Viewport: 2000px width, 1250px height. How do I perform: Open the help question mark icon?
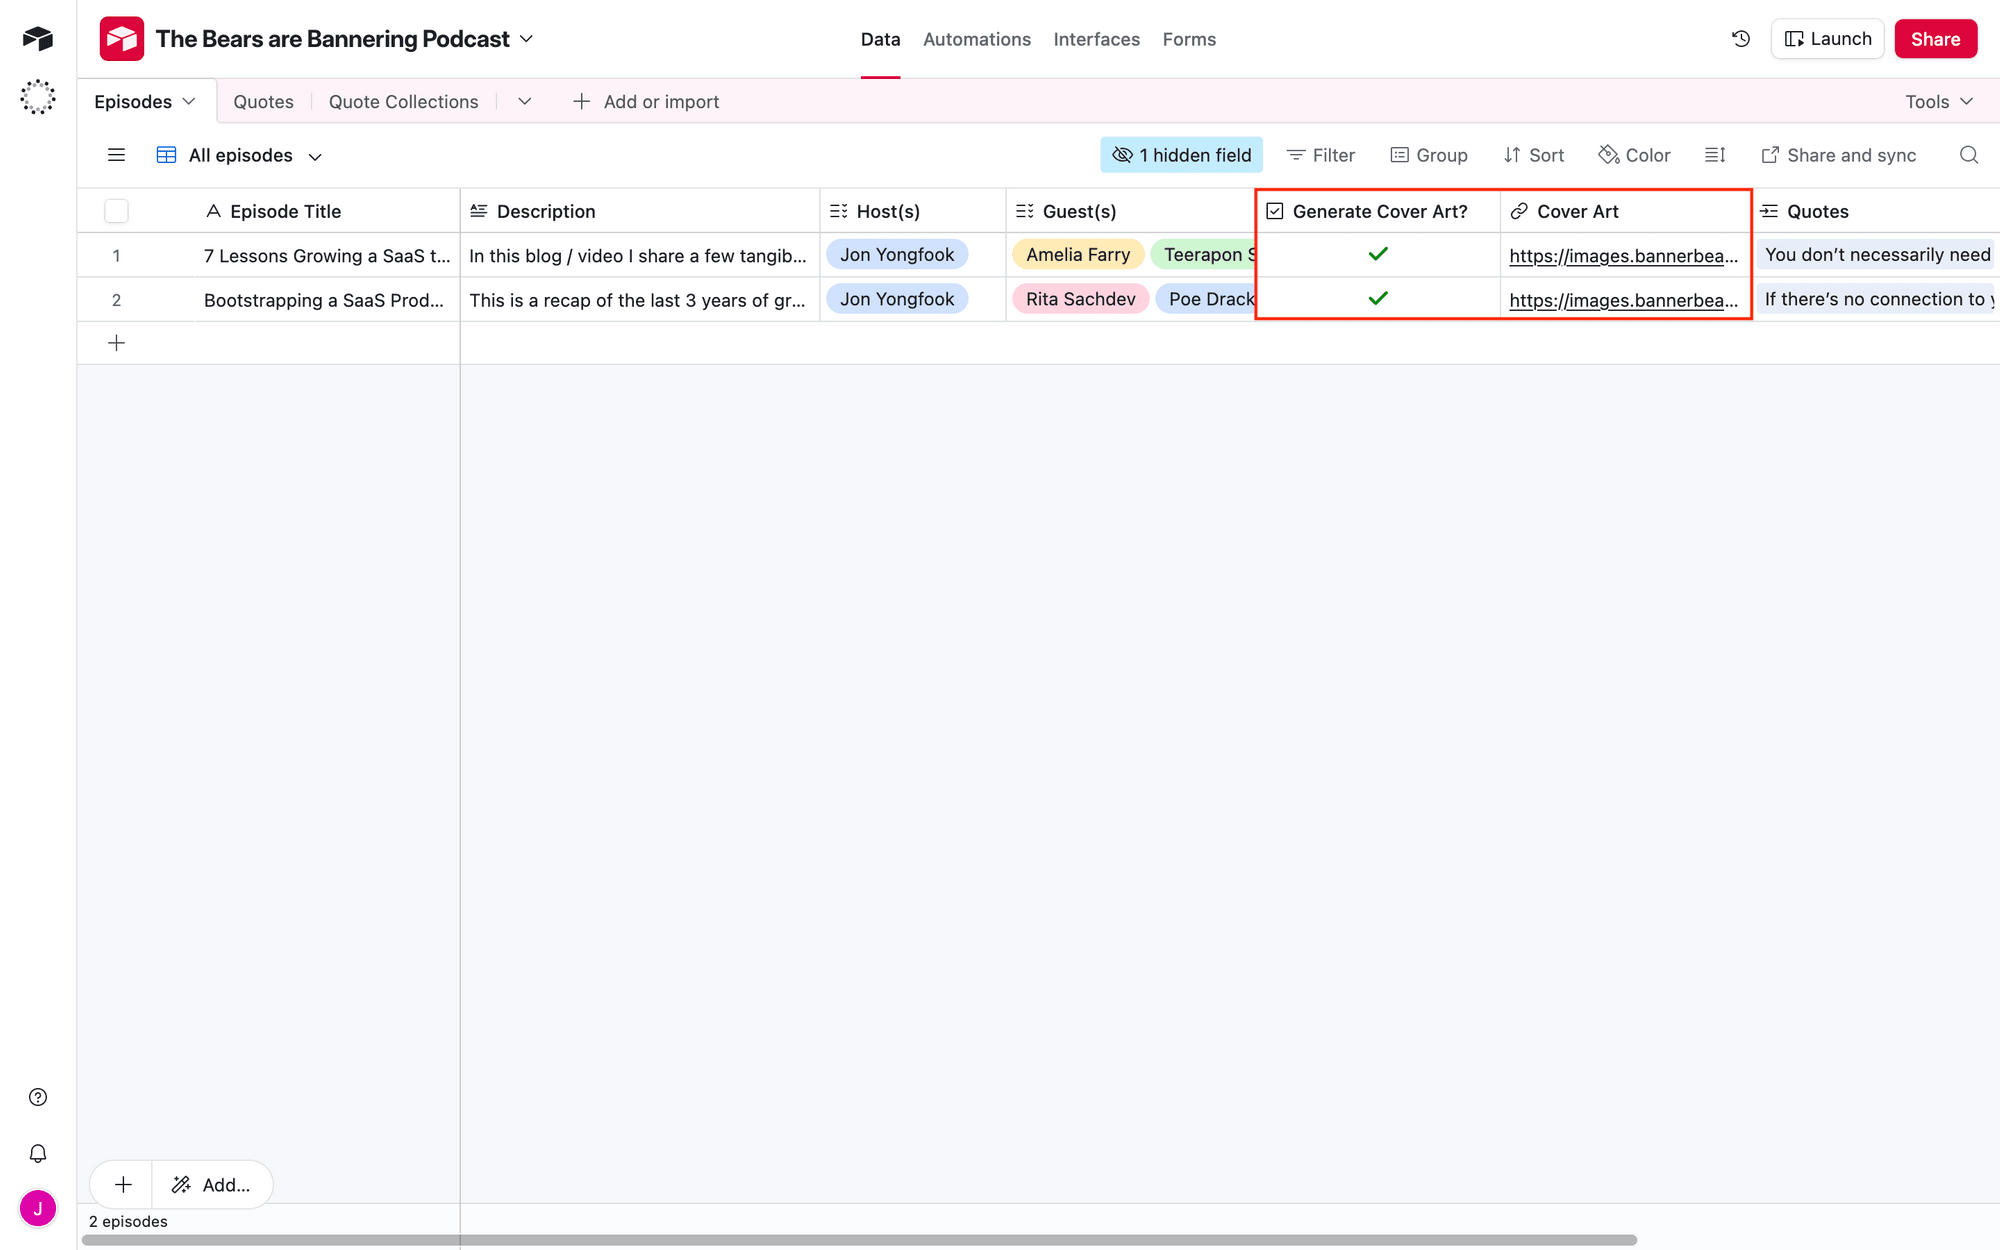pyautogui.click(x=38, y=1097)
